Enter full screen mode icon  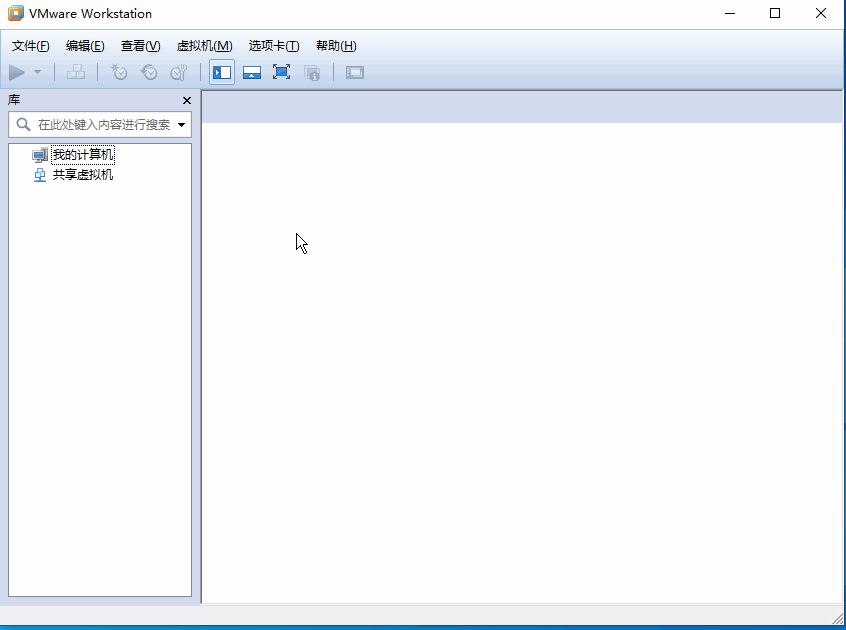click(x=282, y=72)
